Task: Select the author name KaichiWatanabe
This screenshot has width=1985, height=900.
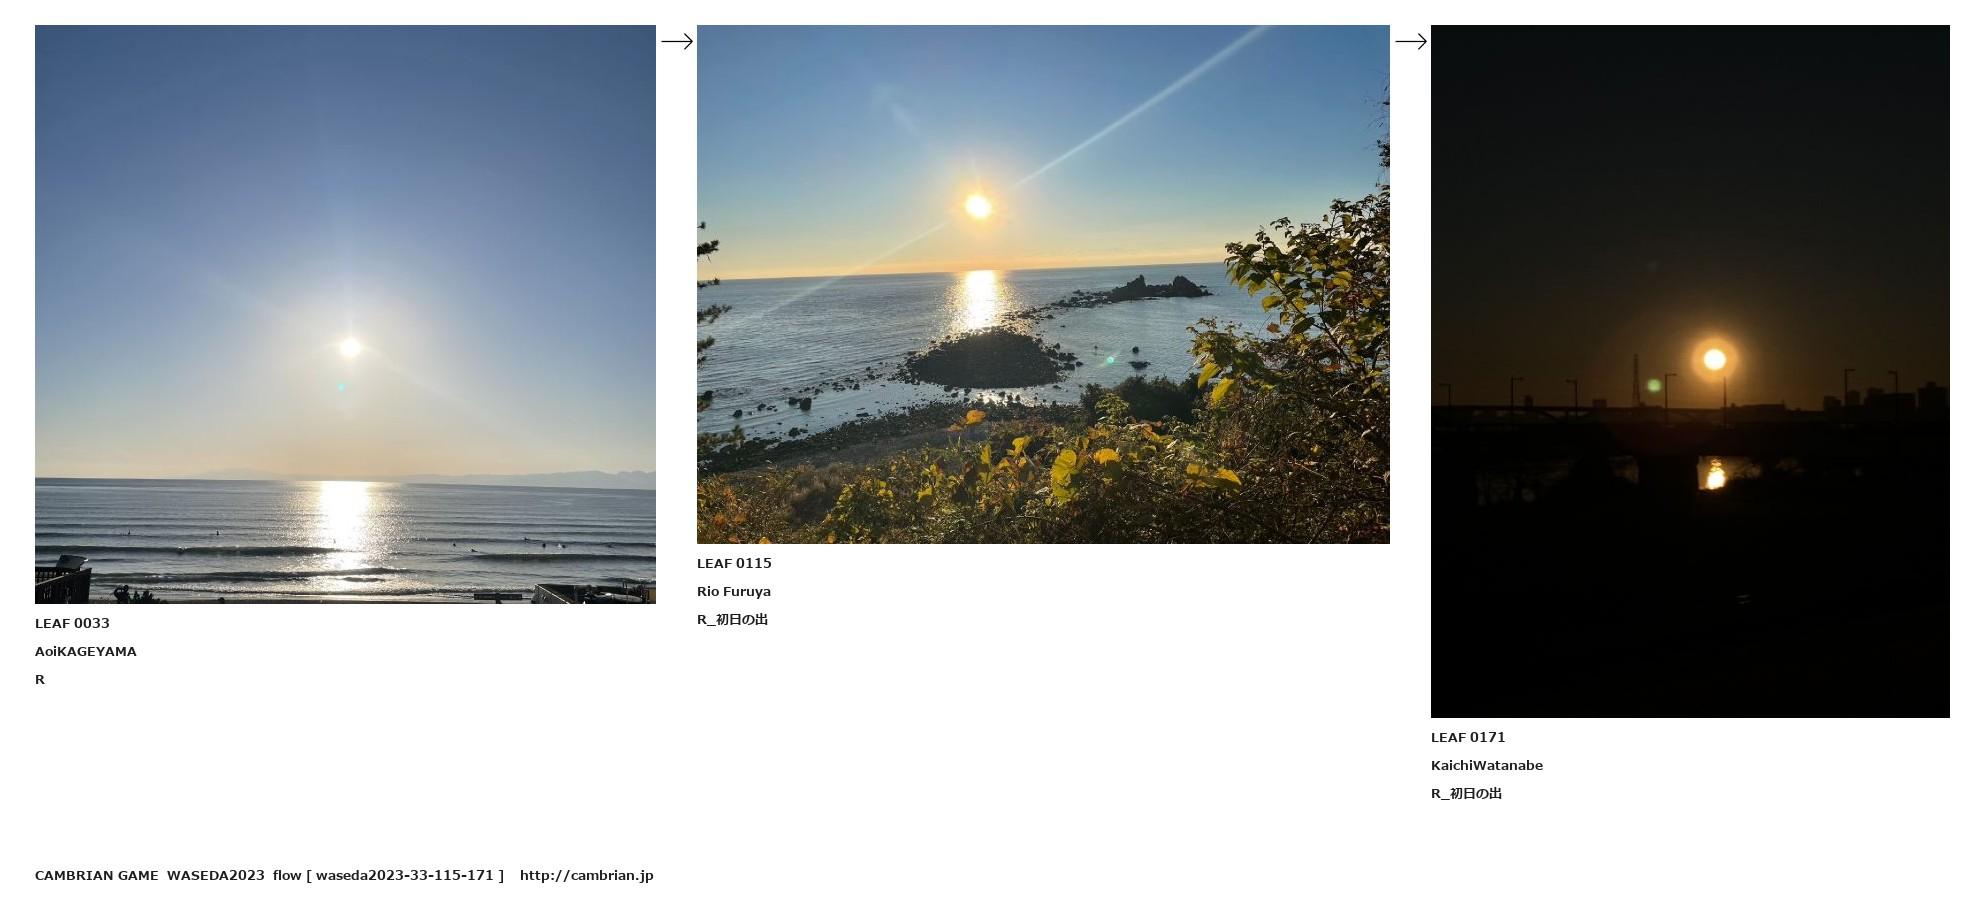Action: tap(1487, 765)
